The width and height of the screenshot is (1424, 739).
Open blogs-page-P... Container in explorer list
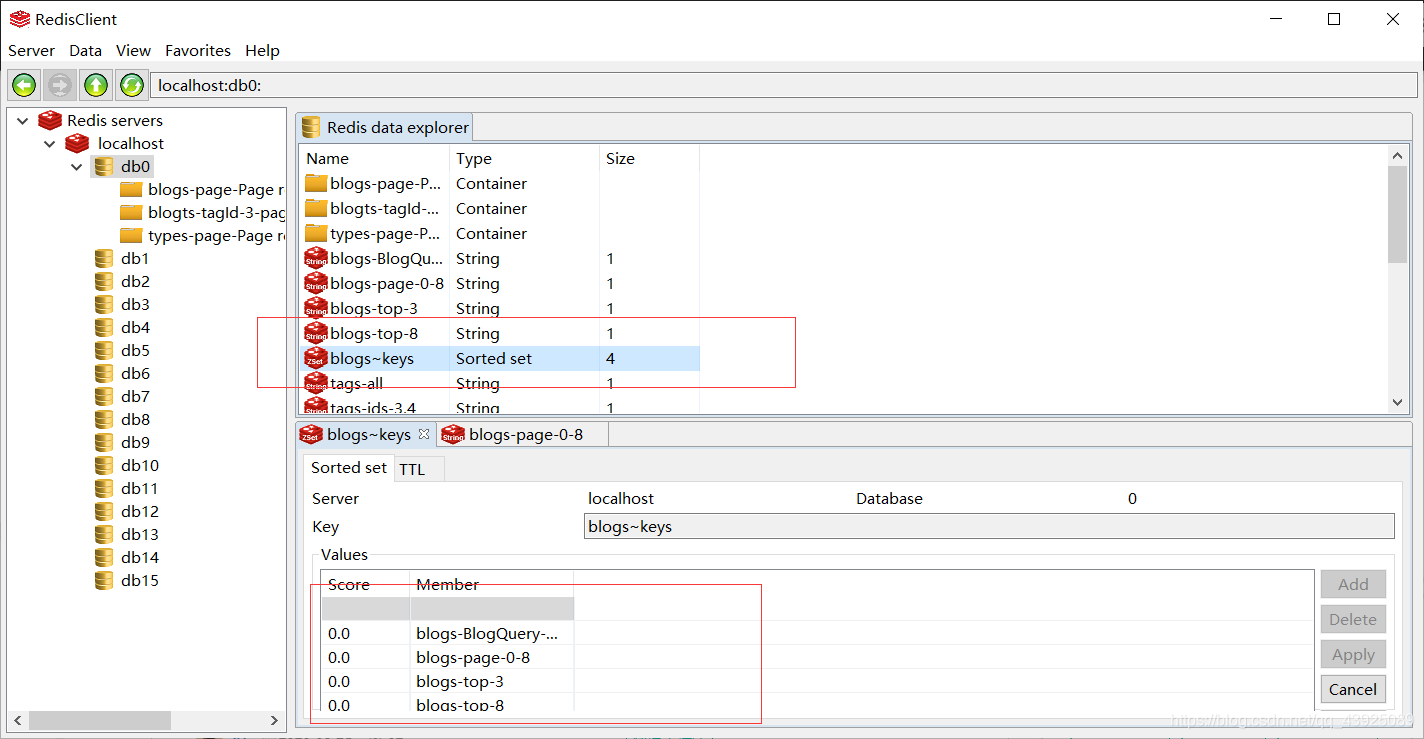(x=500, y=184)
